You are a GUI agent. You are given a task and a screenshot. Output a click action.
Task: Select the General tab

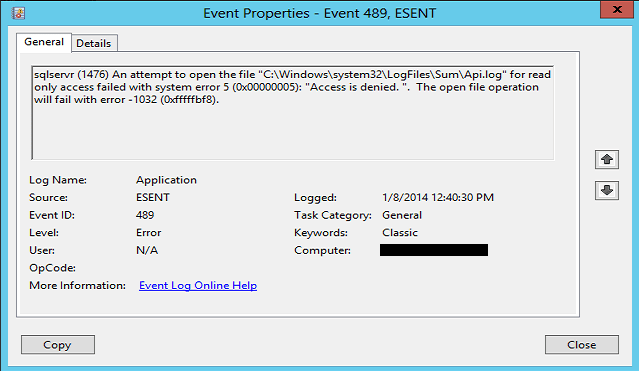[44, 42]
